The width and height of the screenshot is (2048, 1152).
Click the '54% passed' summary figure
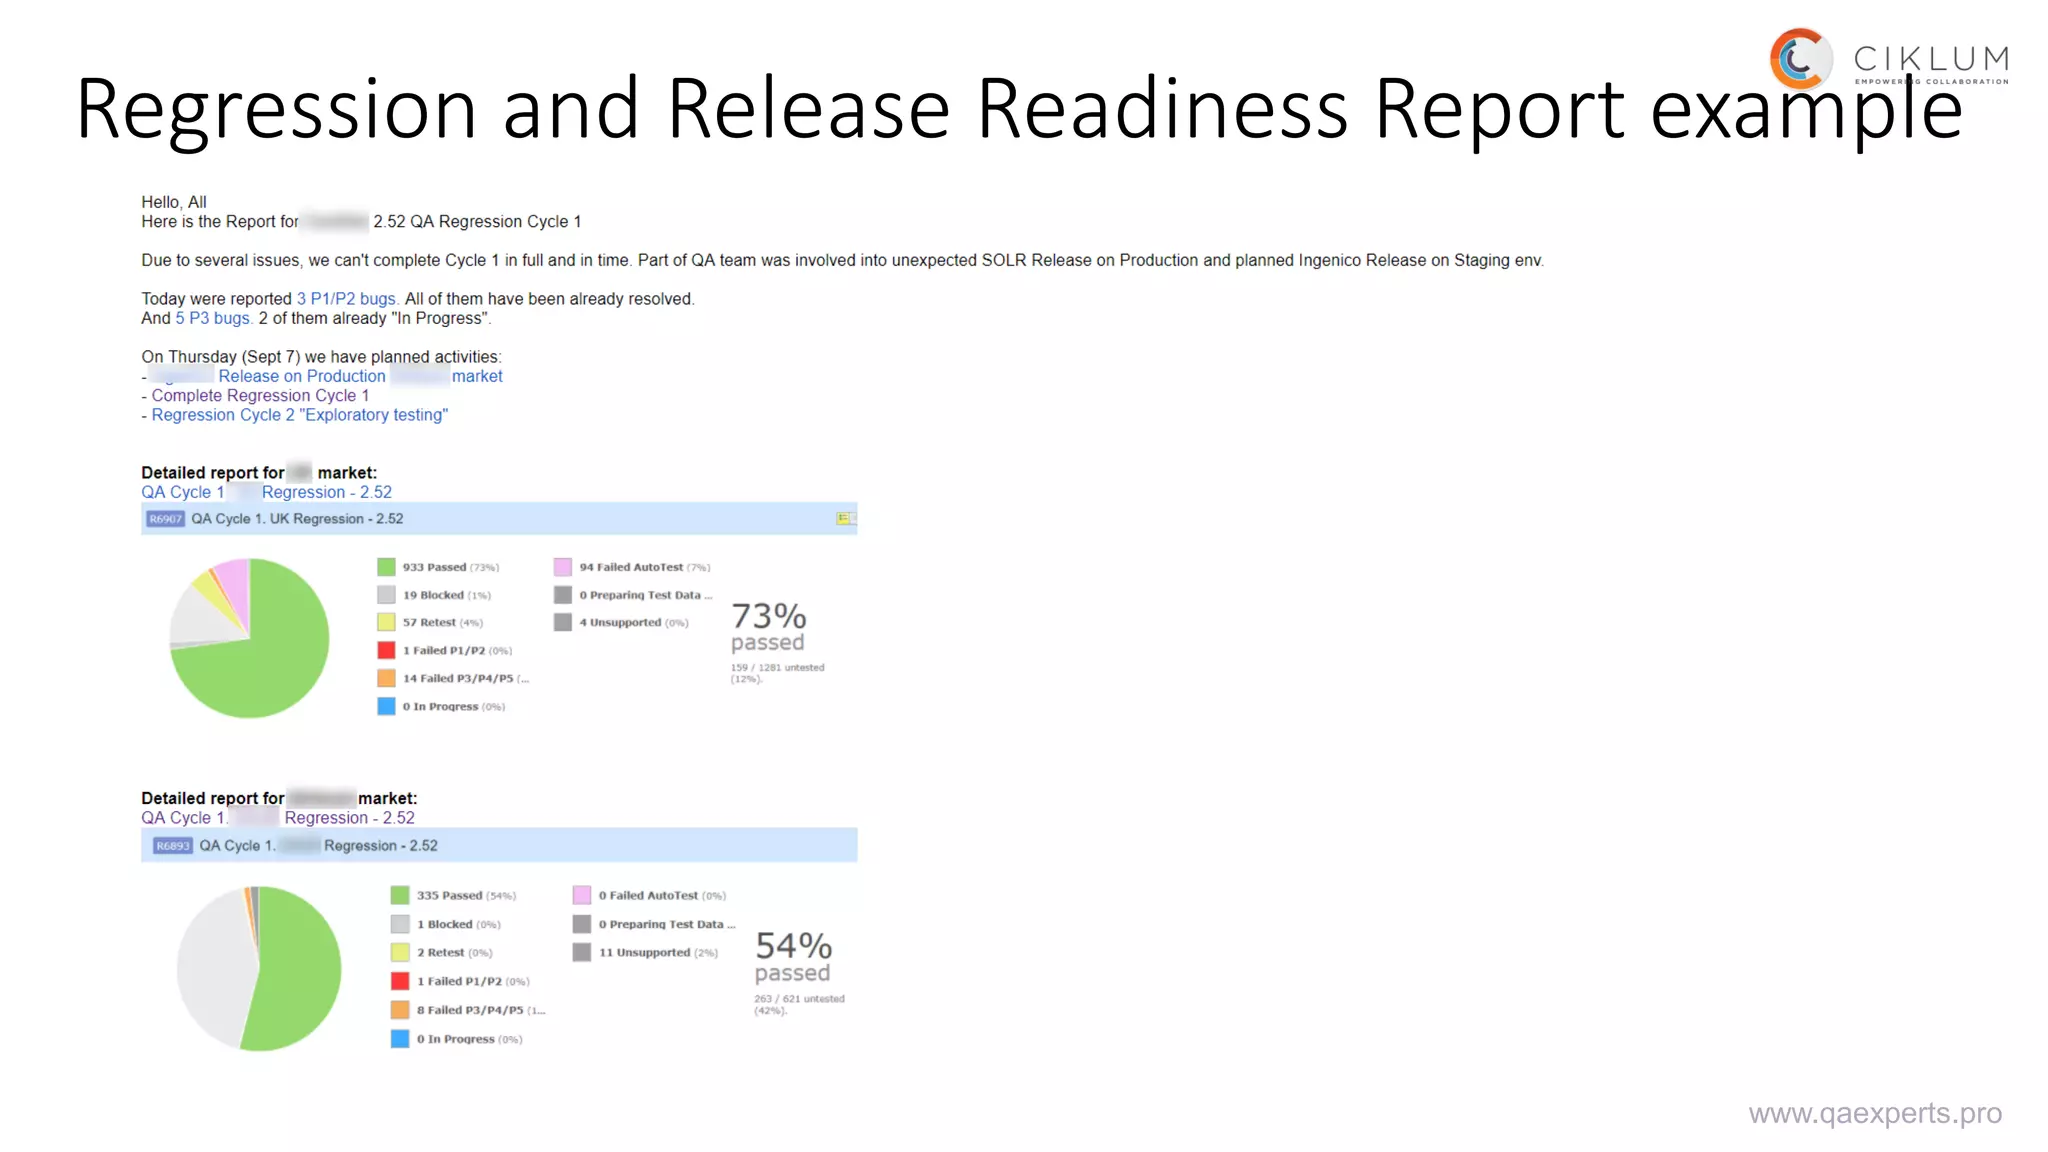[x=793, y=957]
